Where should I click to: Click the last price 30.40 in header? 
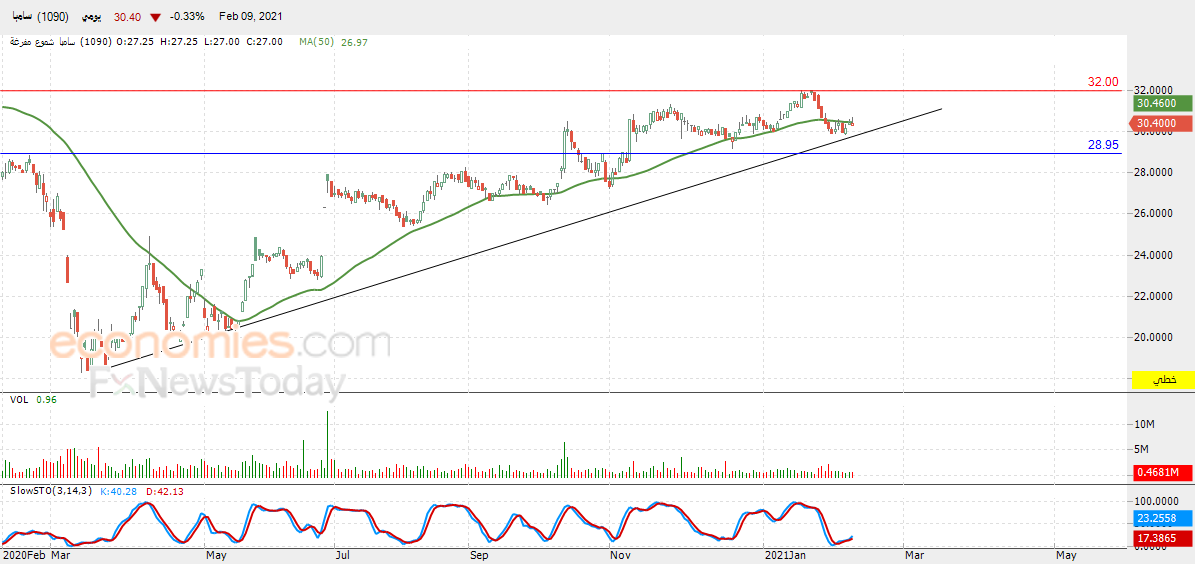127,17
